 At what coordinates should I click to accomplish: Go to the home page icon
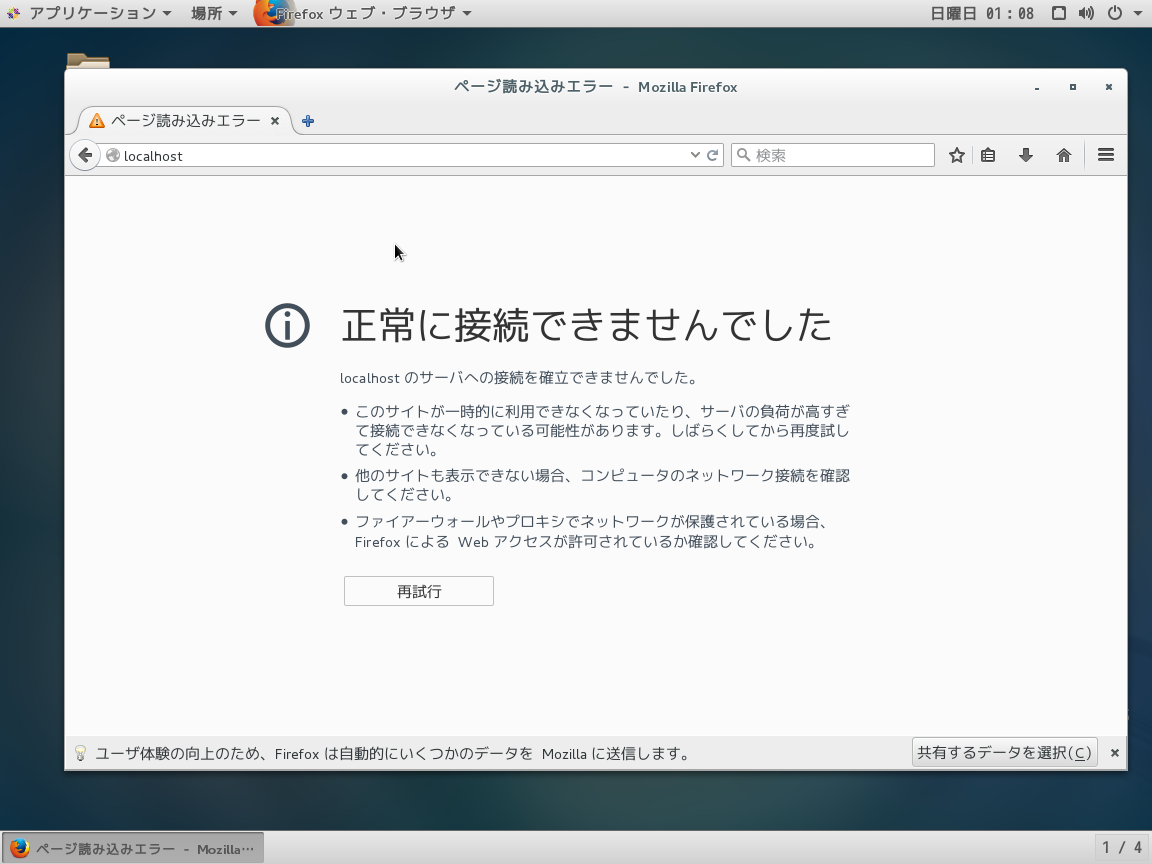point(1063,155)
